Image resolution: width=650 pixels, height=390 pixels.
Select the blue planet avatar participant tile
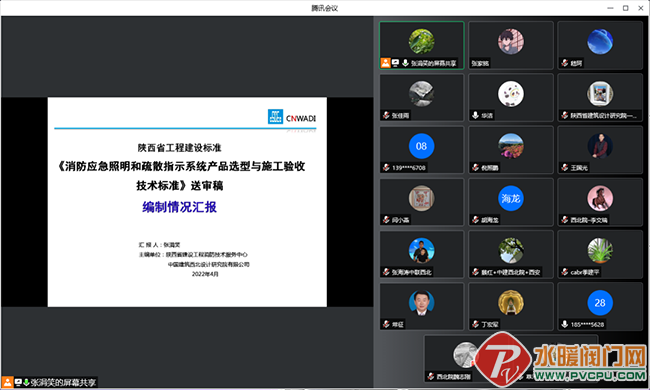[x=600, y=45]
